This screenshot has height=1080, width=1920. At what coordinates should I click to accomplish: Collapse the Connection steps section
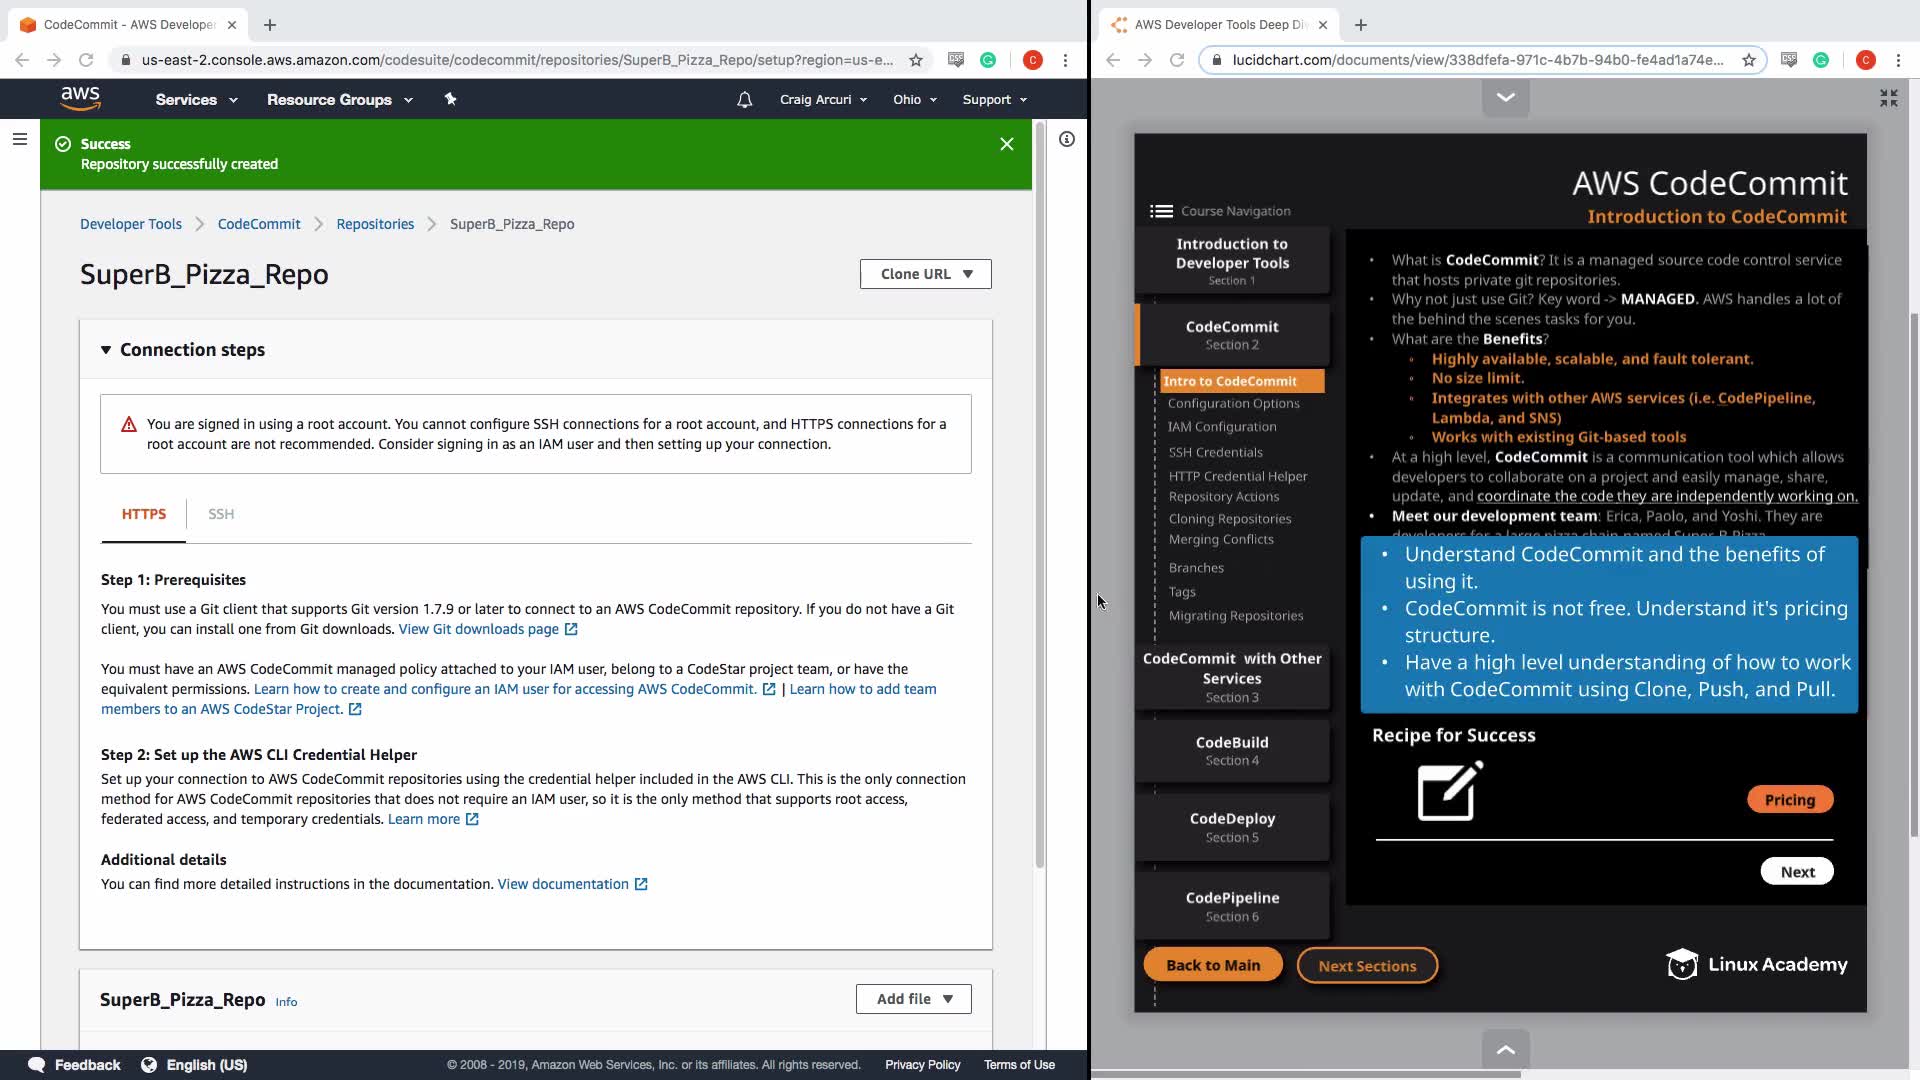coord(106,350)
